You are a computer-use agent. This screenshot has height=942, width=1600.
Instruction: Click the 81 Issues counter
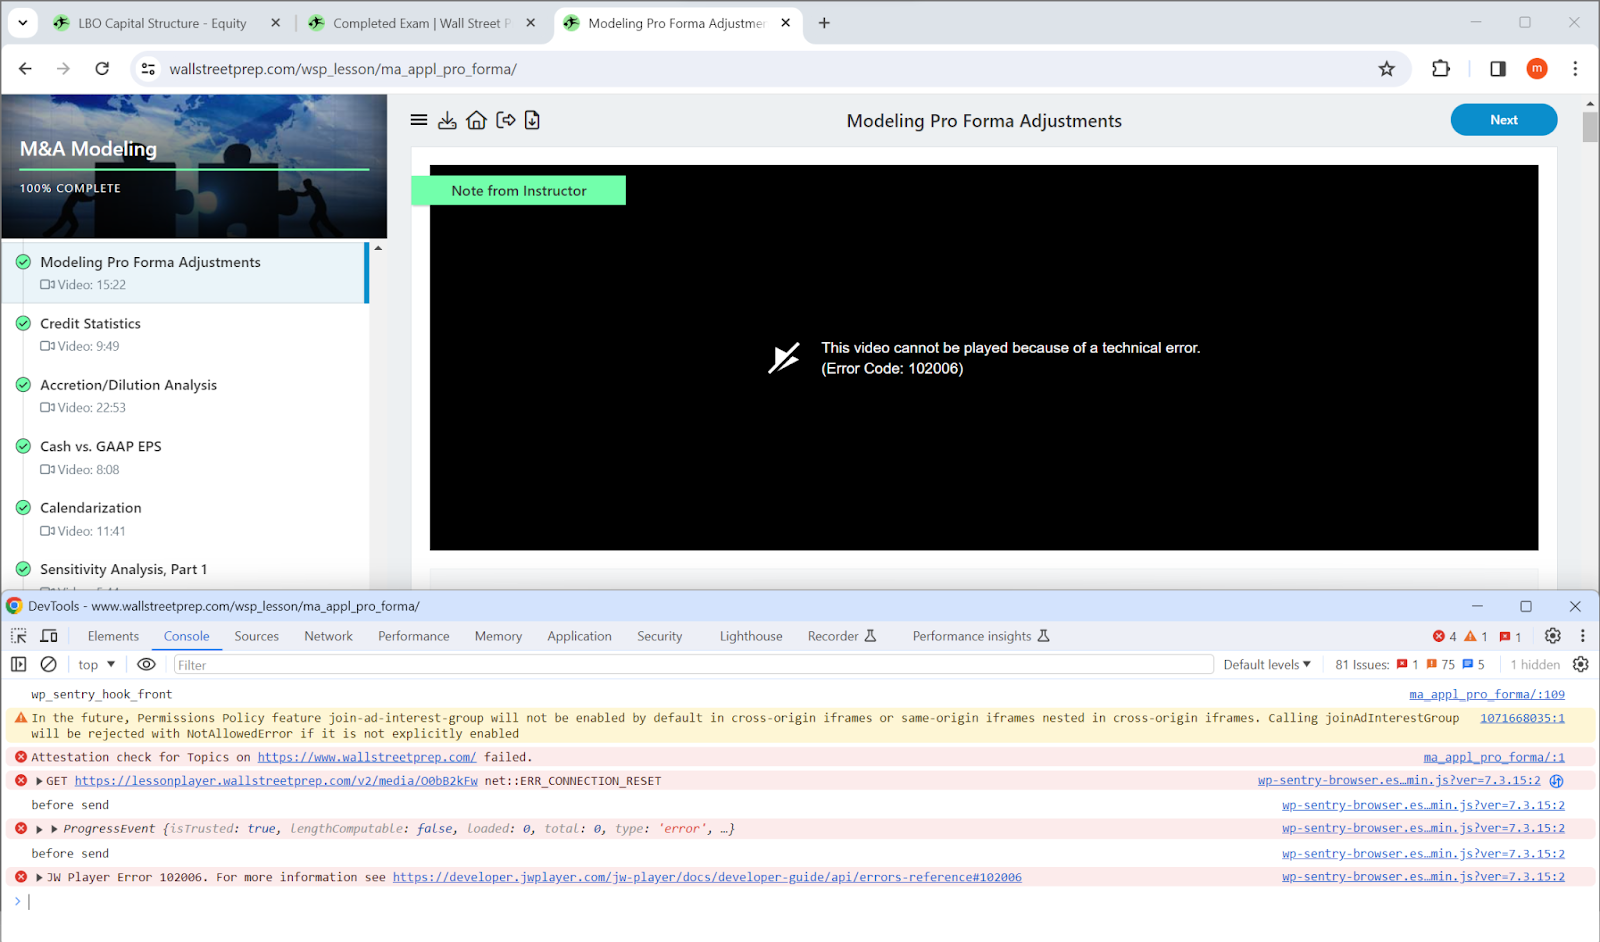point(1410,665)
